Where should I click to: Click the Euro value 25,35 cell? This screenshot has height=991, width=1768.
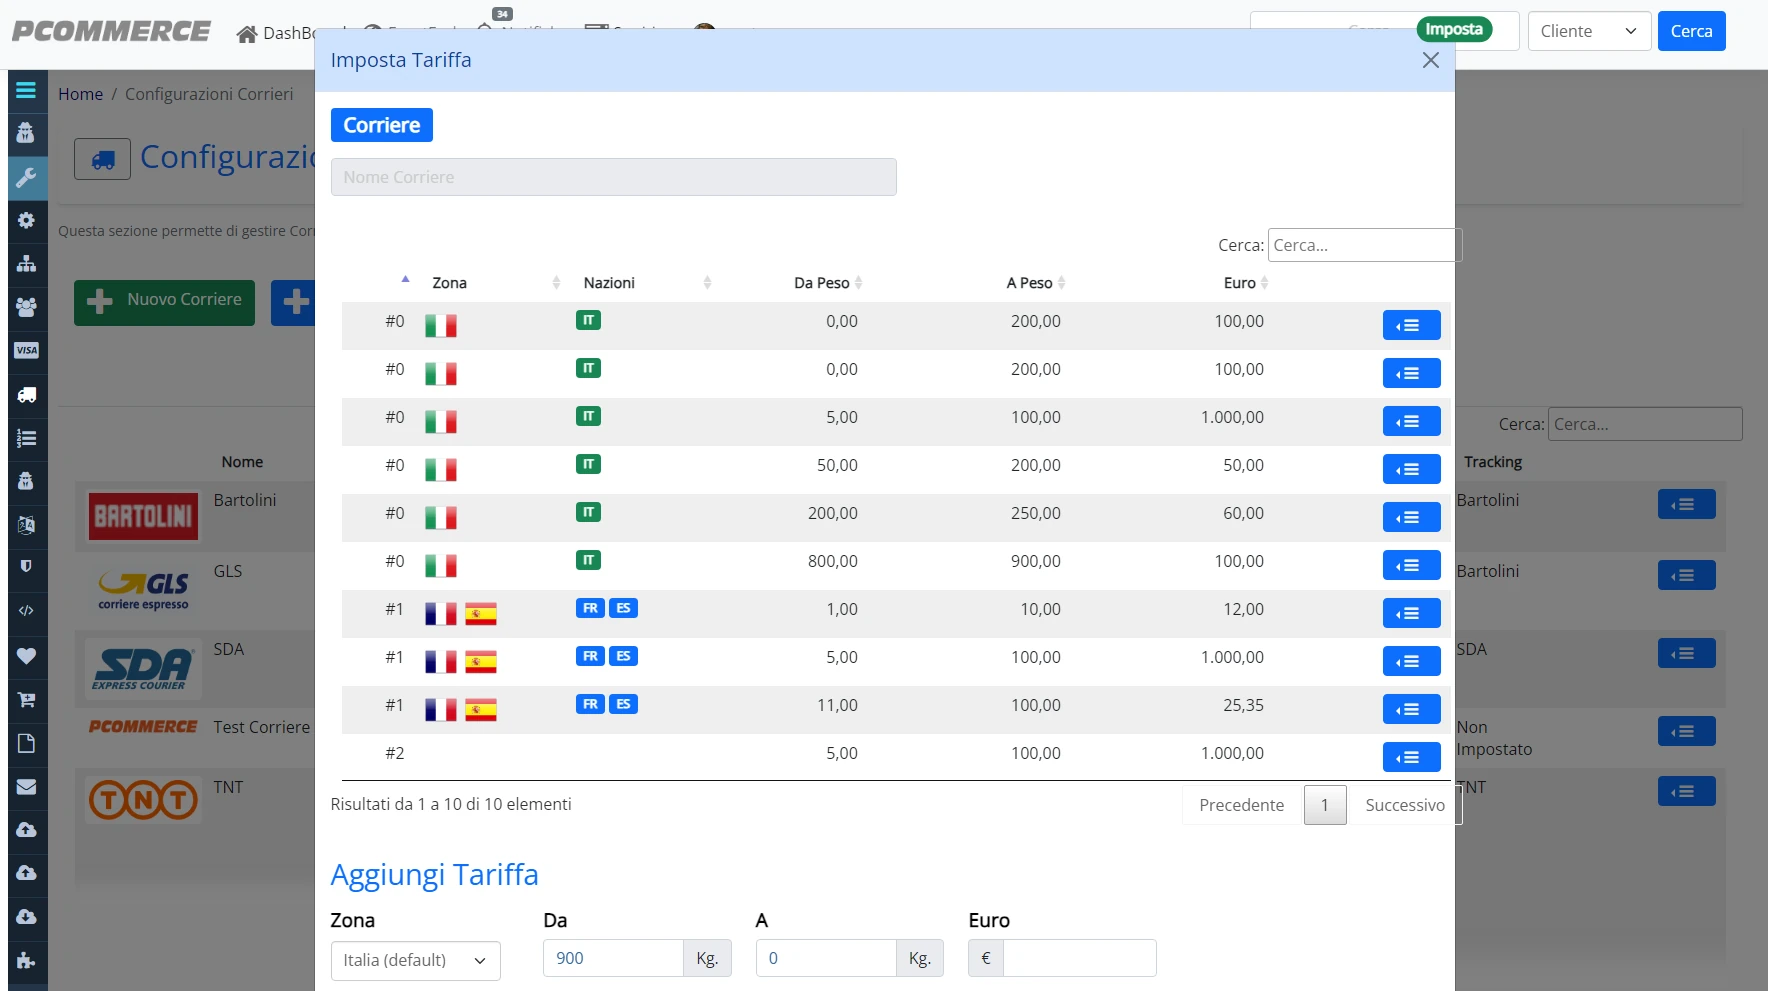1243,705
